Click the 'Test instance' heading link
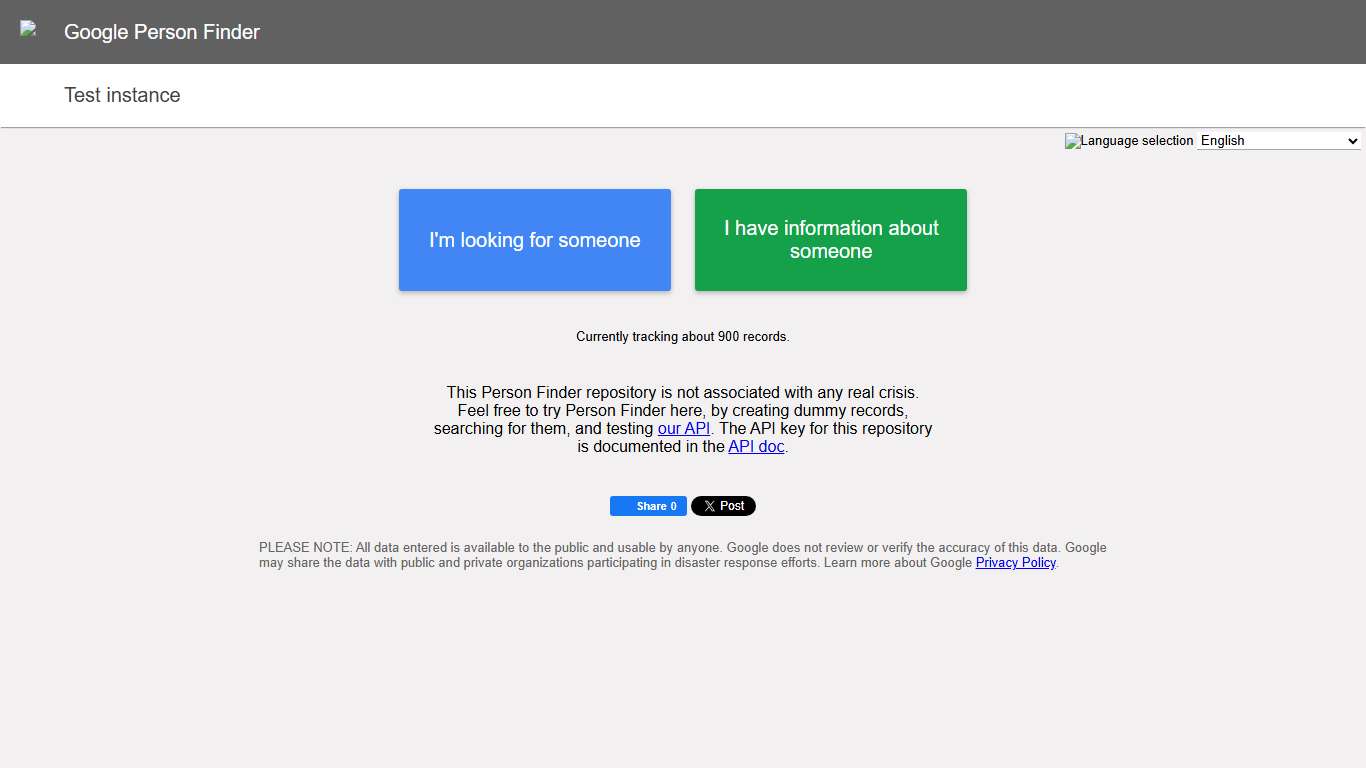The width and height of the screenshot is (1366, 768). 121,95
